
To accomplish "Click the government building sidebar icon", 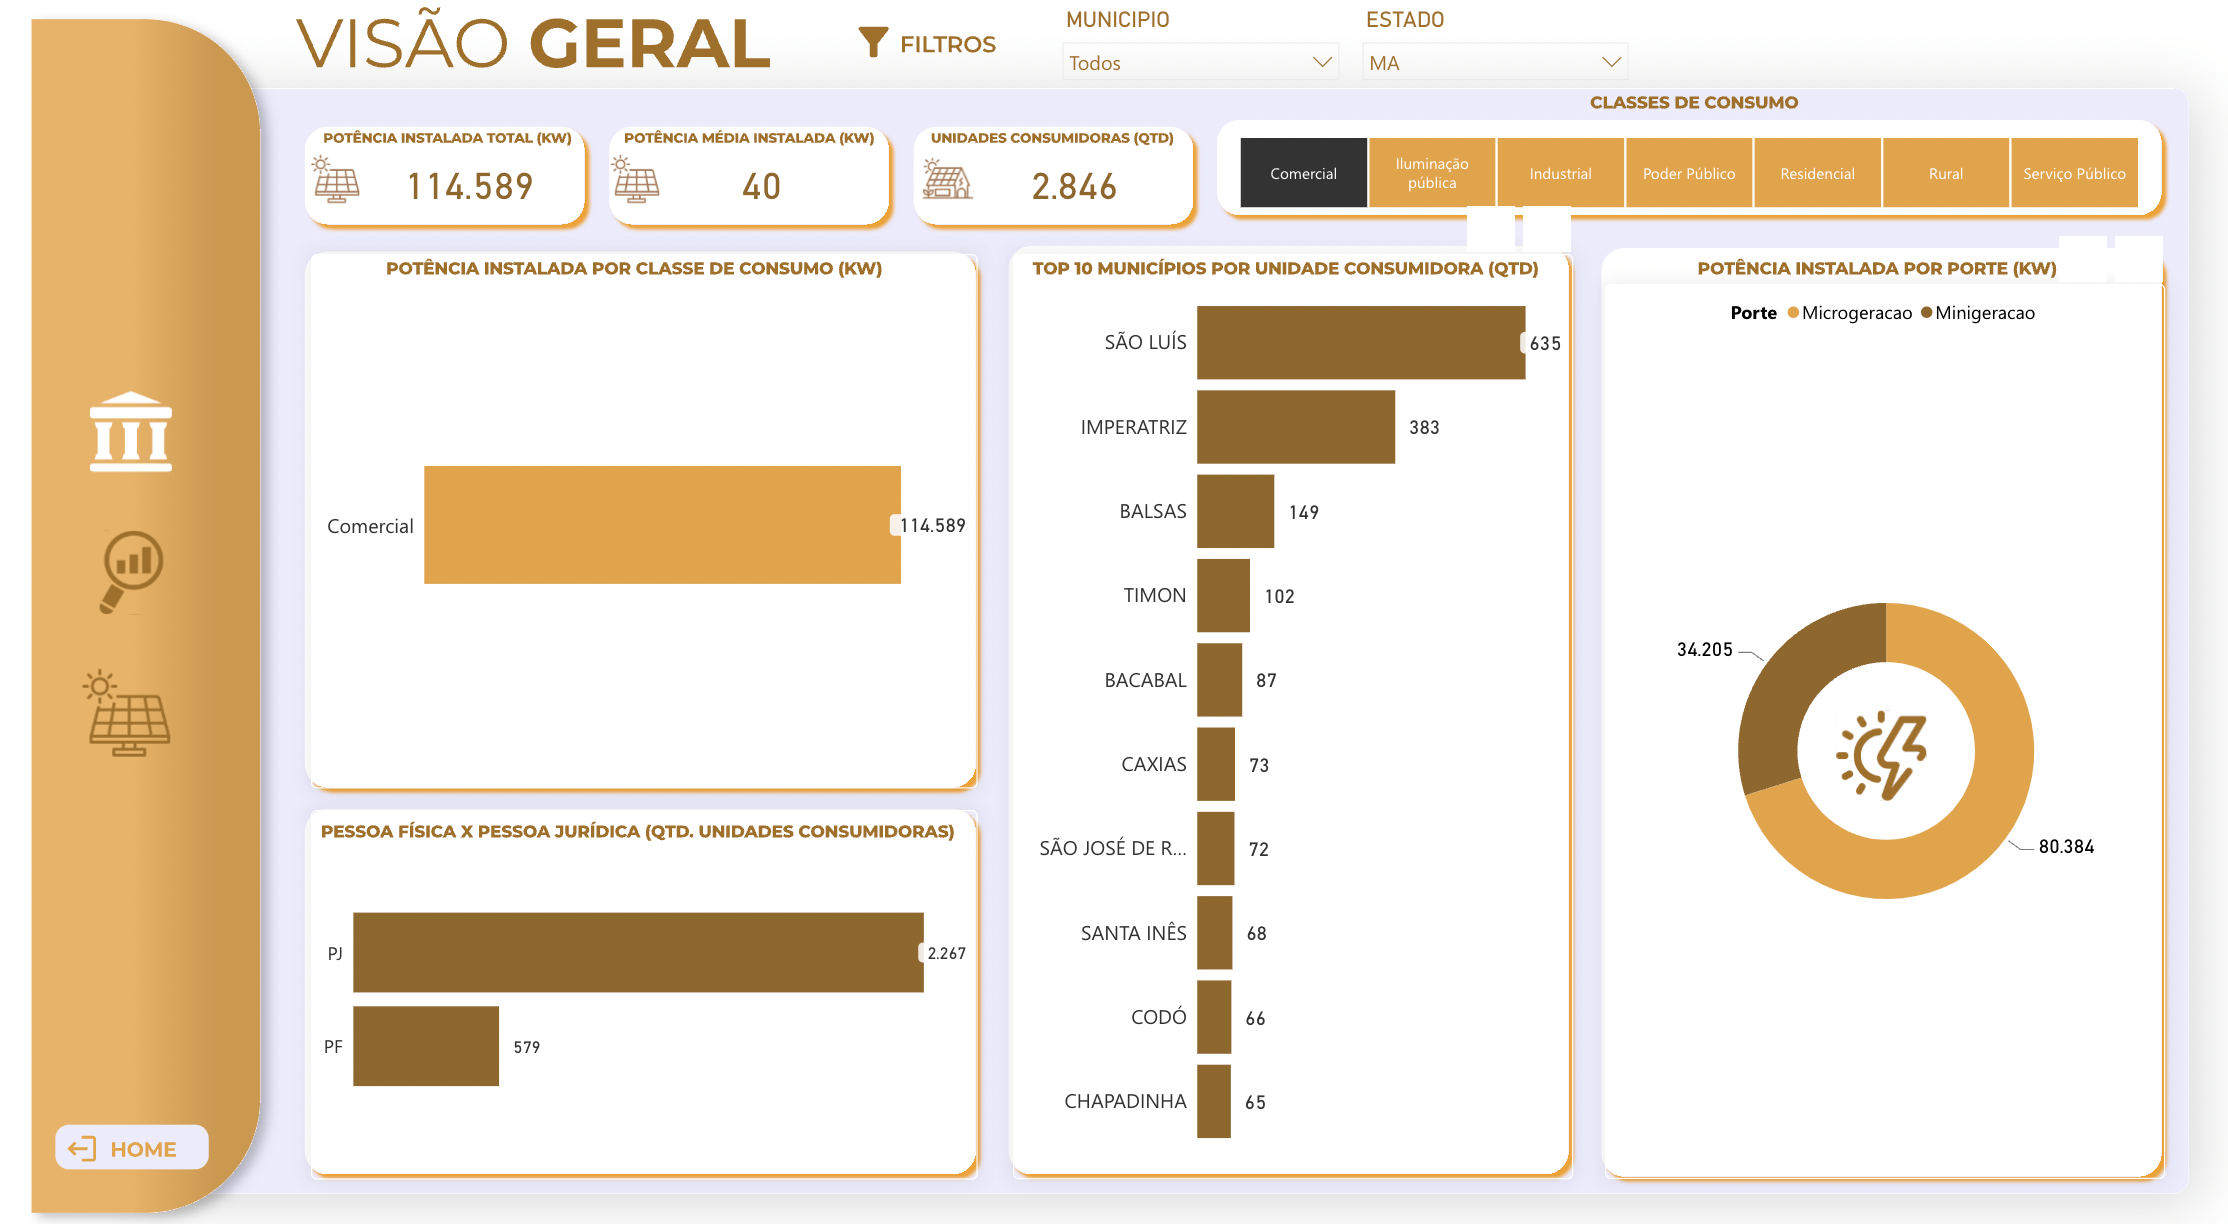I will 130,431.
